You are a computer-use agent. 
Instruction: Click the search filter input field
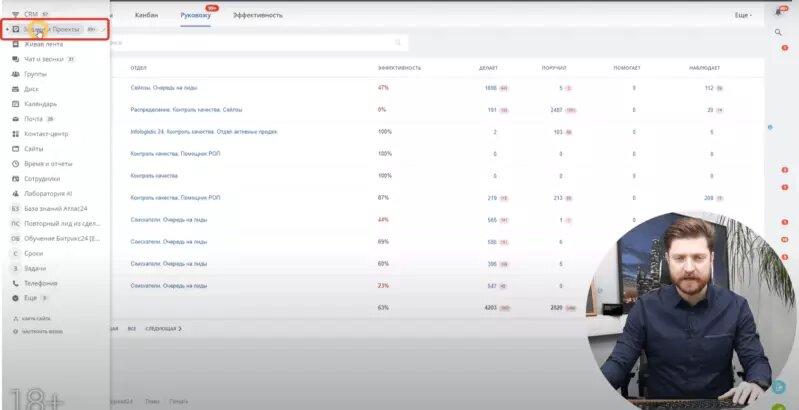[259, 43]
